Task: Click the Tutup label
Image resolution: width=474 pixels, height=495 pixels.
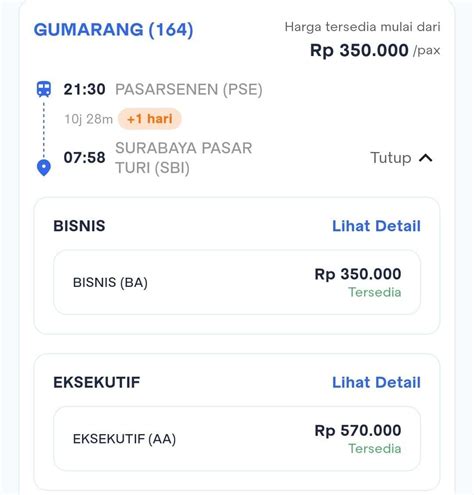Action: (x=391, y=158)
